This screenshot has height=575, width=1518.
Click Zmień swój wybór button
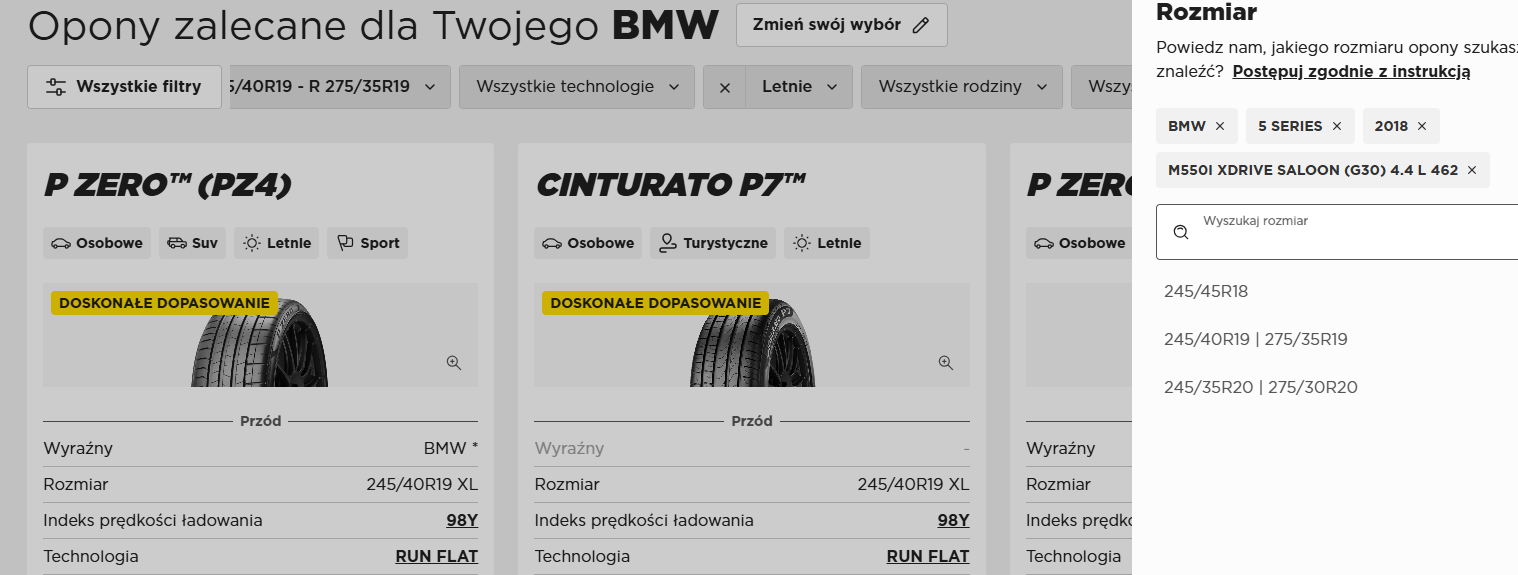[x=841, y=25]
